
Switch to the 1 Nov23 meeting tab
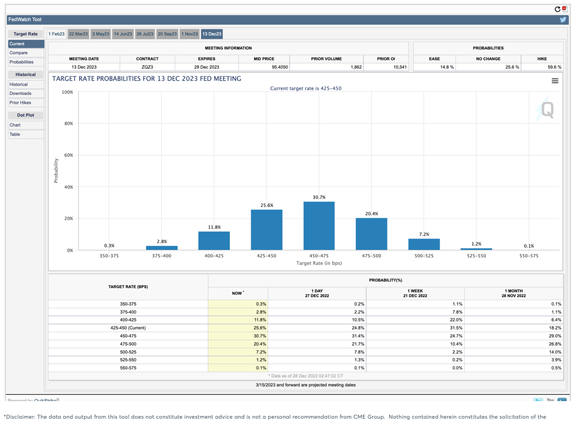190,34
